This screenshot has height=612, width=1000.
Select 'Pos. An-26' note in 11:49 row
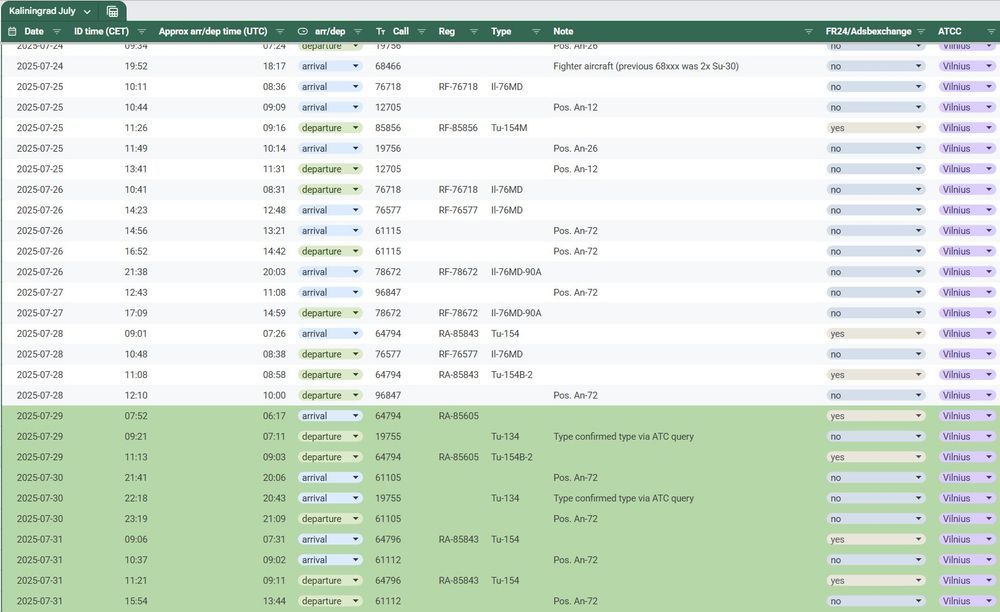click(575, 149)
